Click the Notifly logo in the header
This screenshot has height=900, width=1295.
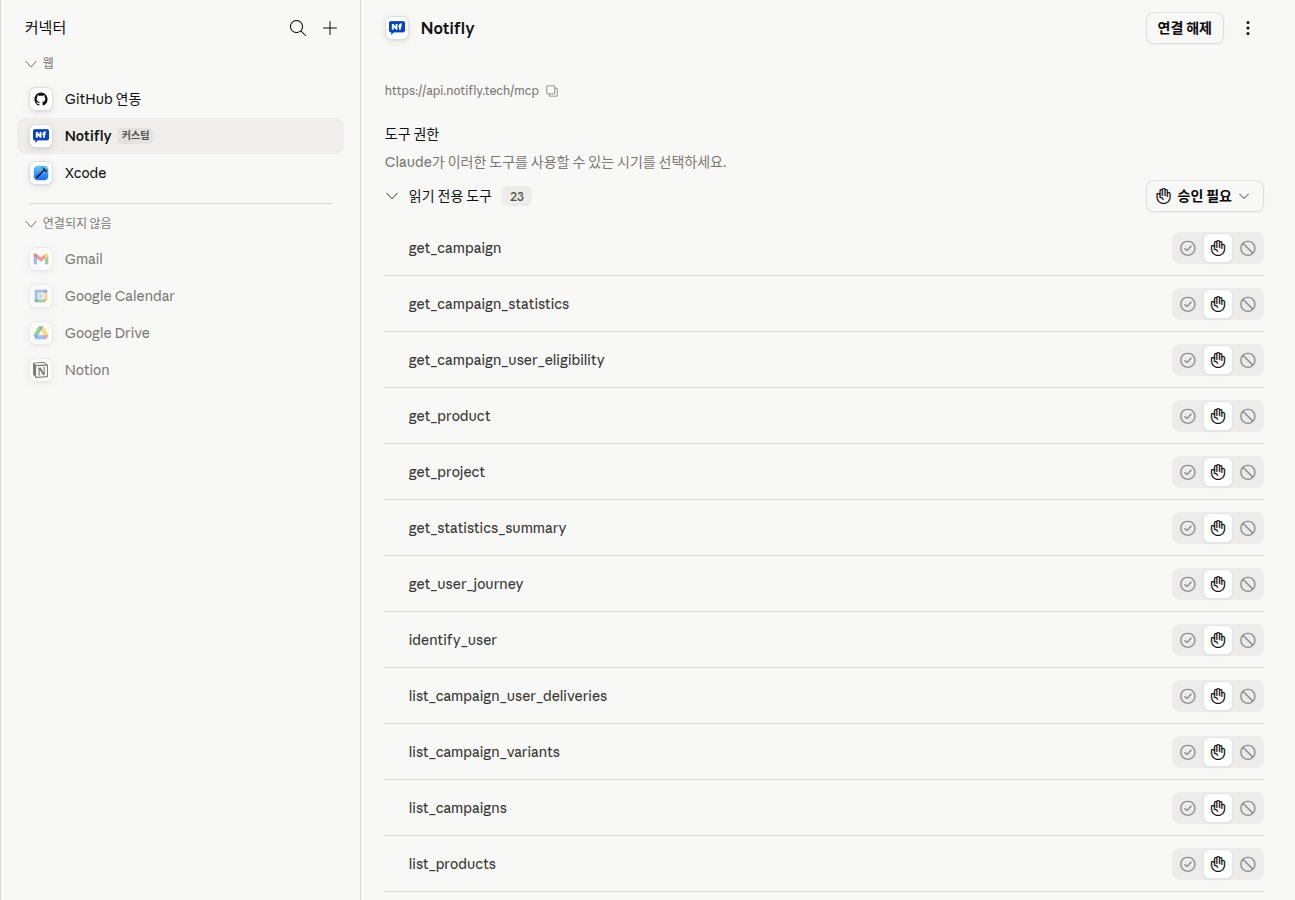point(397,28)
